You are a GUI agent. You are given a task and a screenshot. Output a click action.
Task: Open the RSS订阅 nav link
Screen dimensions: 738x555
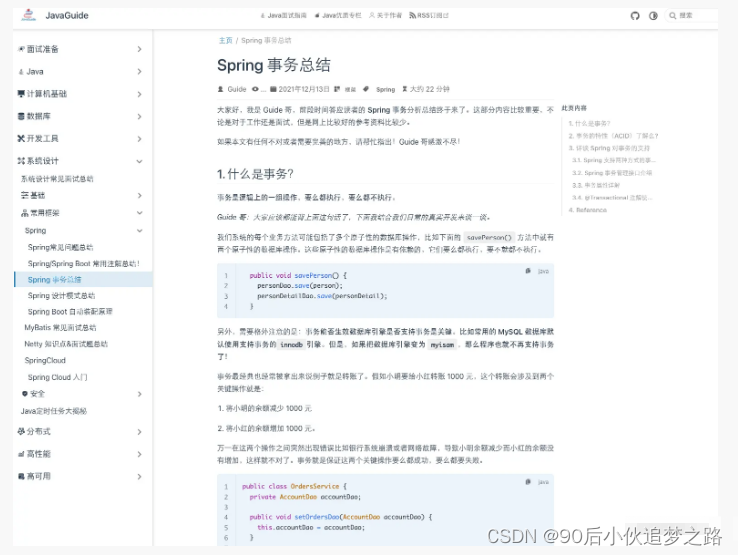[429, 16]
